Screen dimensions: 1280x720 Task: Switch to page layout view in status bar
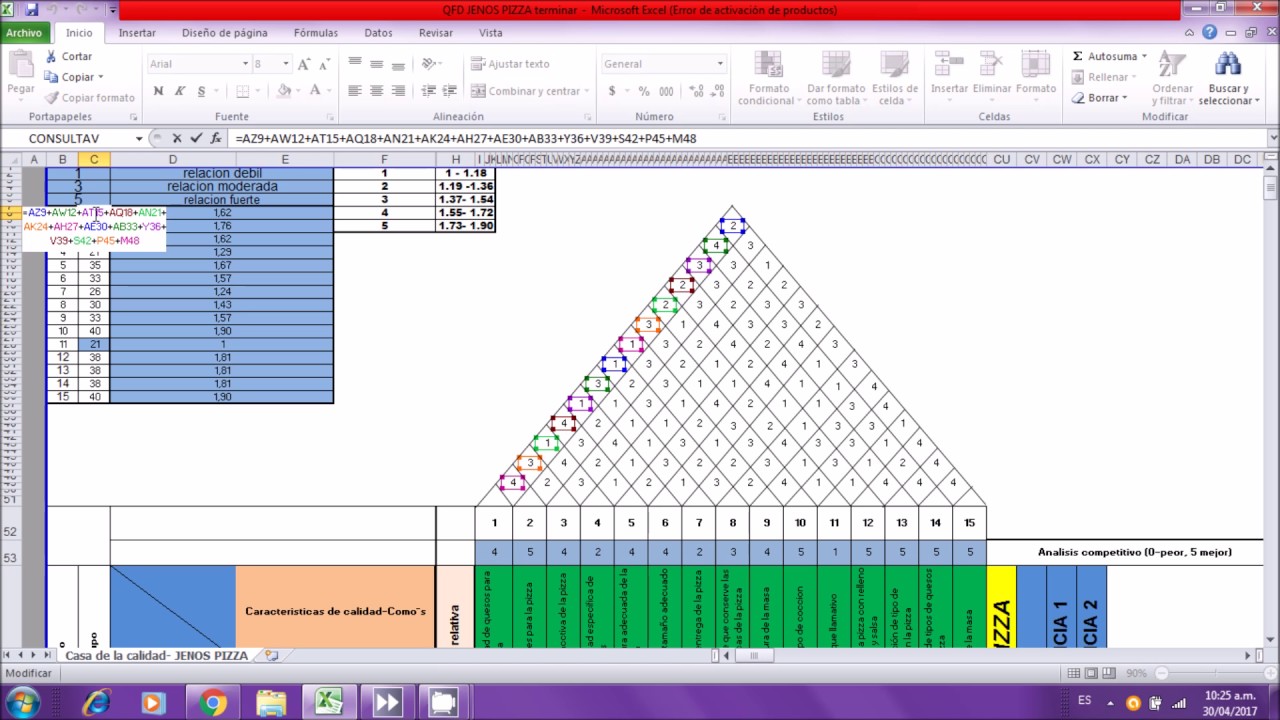click(1091, 673)
